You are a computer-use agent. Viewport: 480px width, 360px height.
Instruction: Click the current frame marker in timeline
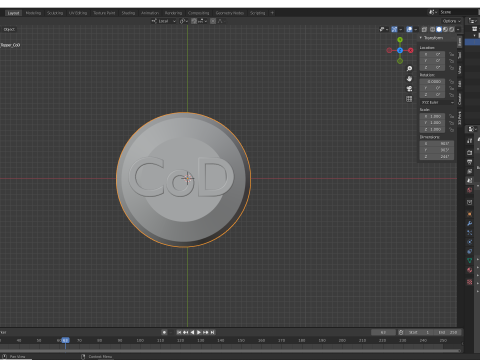pos(65,340)
